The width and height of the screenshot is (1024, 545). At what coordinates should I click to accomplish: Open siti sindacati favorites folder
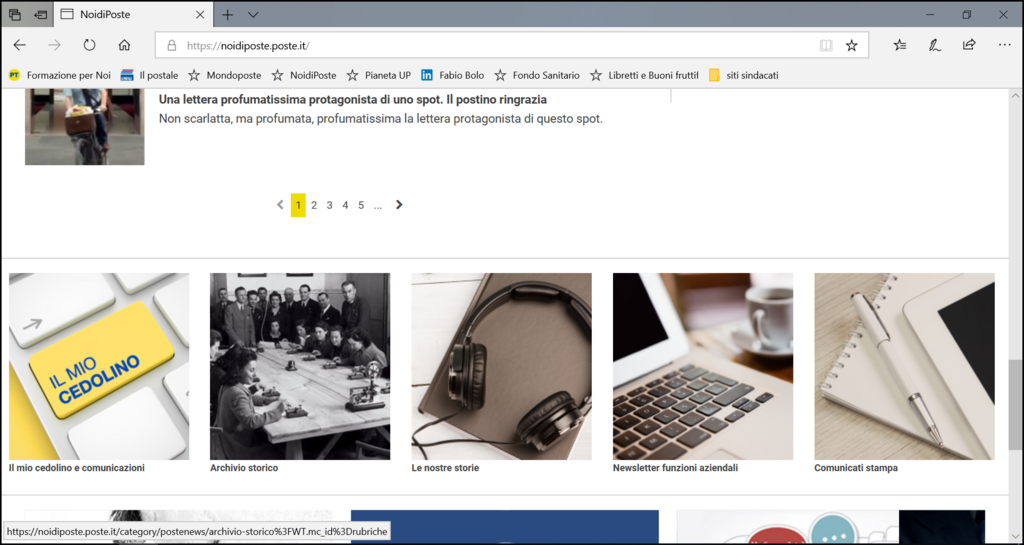pos(743,75)
